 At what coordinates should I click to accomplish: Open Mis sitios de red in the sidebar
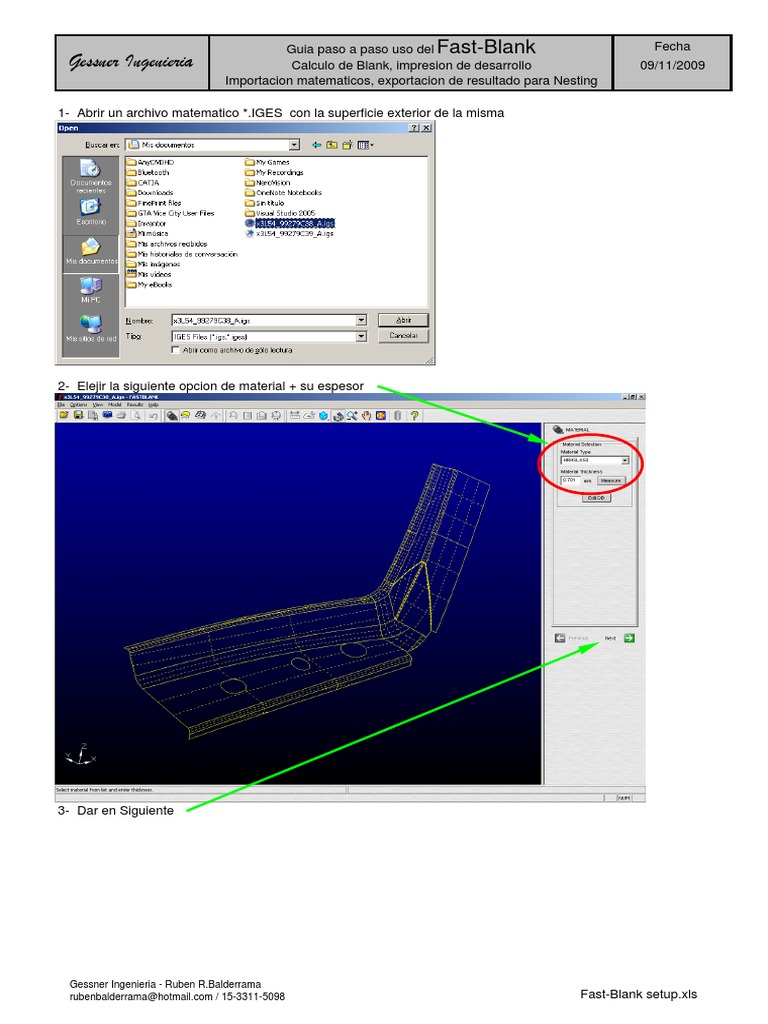tap(91, 328)
